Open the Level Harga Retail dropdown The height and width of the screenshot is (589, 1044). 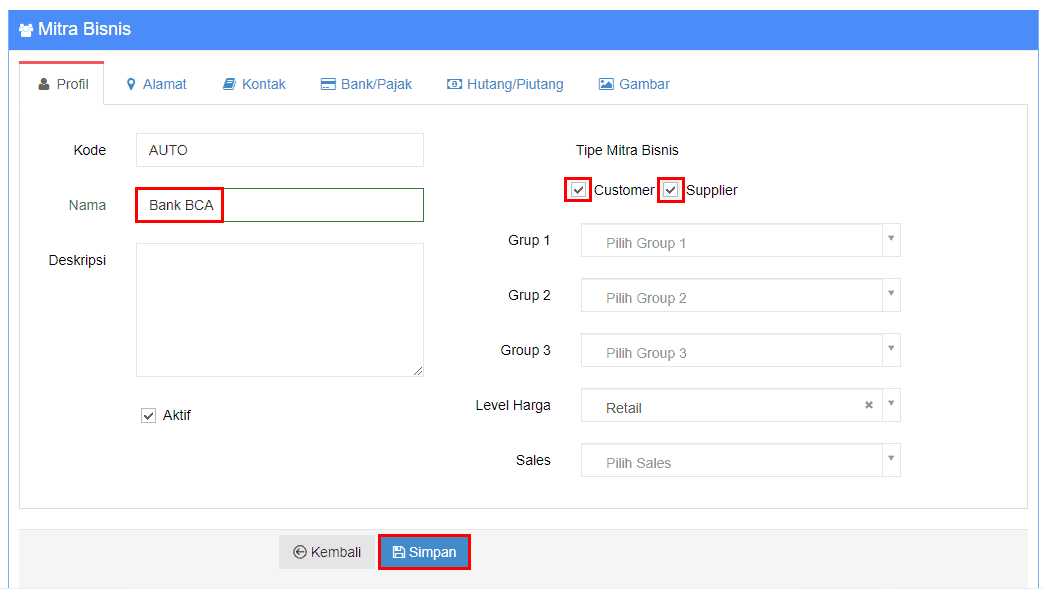(x=740, y=405)
